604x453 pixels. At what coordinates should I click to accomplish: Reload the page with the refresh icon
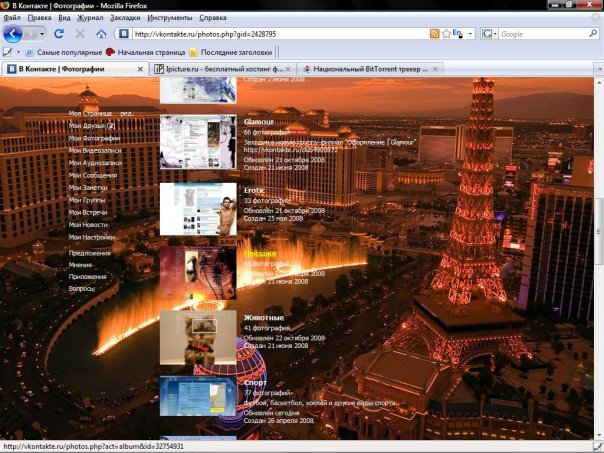59,34
